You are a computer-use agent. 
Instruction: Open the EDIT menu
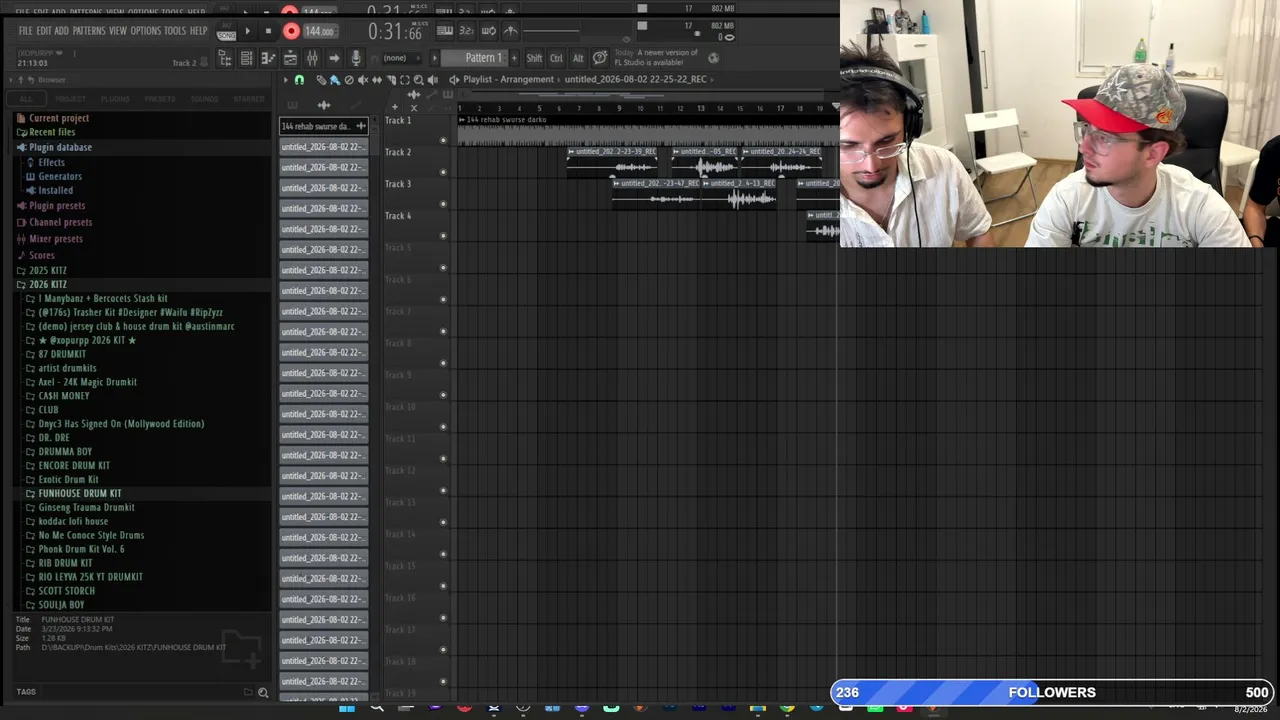click(43, 31)
